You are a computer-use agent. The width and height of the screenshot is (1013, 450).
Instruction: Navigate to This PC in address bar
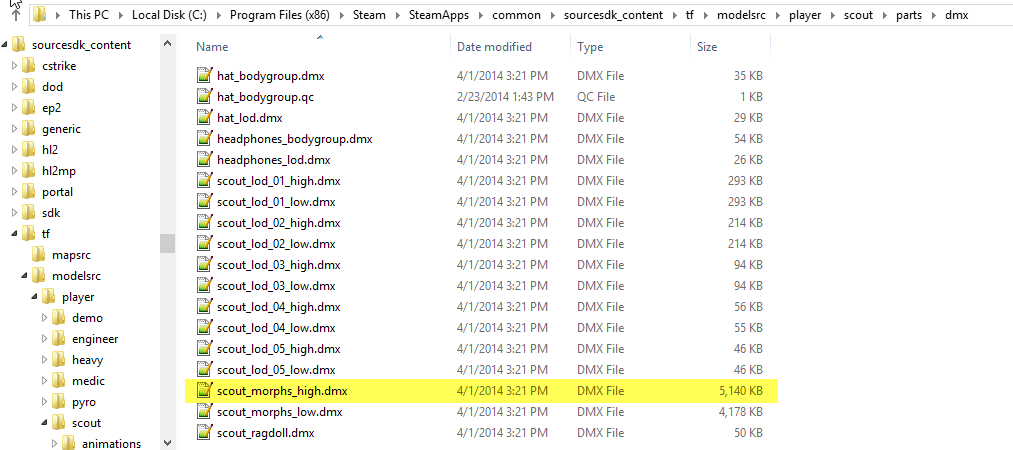pyautogui.click(x=90, y=15)
